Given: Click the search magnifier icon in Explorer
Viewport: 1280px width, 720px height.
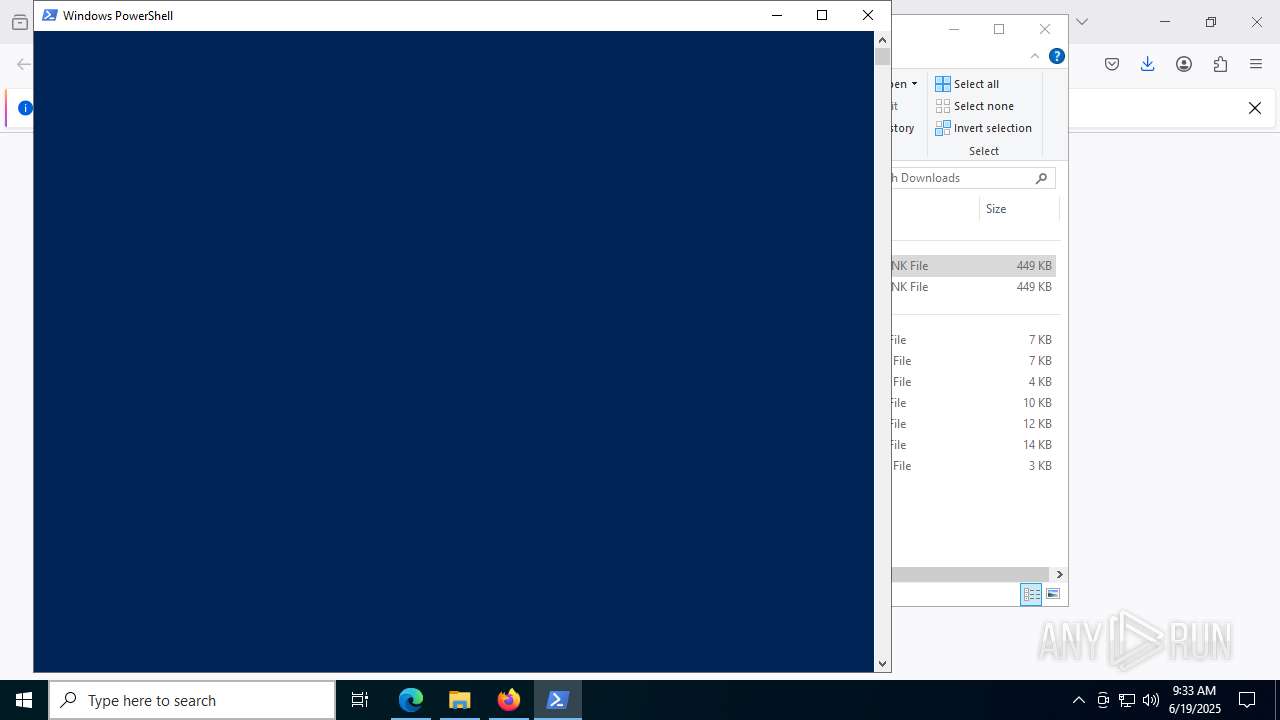Looking at the screenshot, I should 1041,178.
